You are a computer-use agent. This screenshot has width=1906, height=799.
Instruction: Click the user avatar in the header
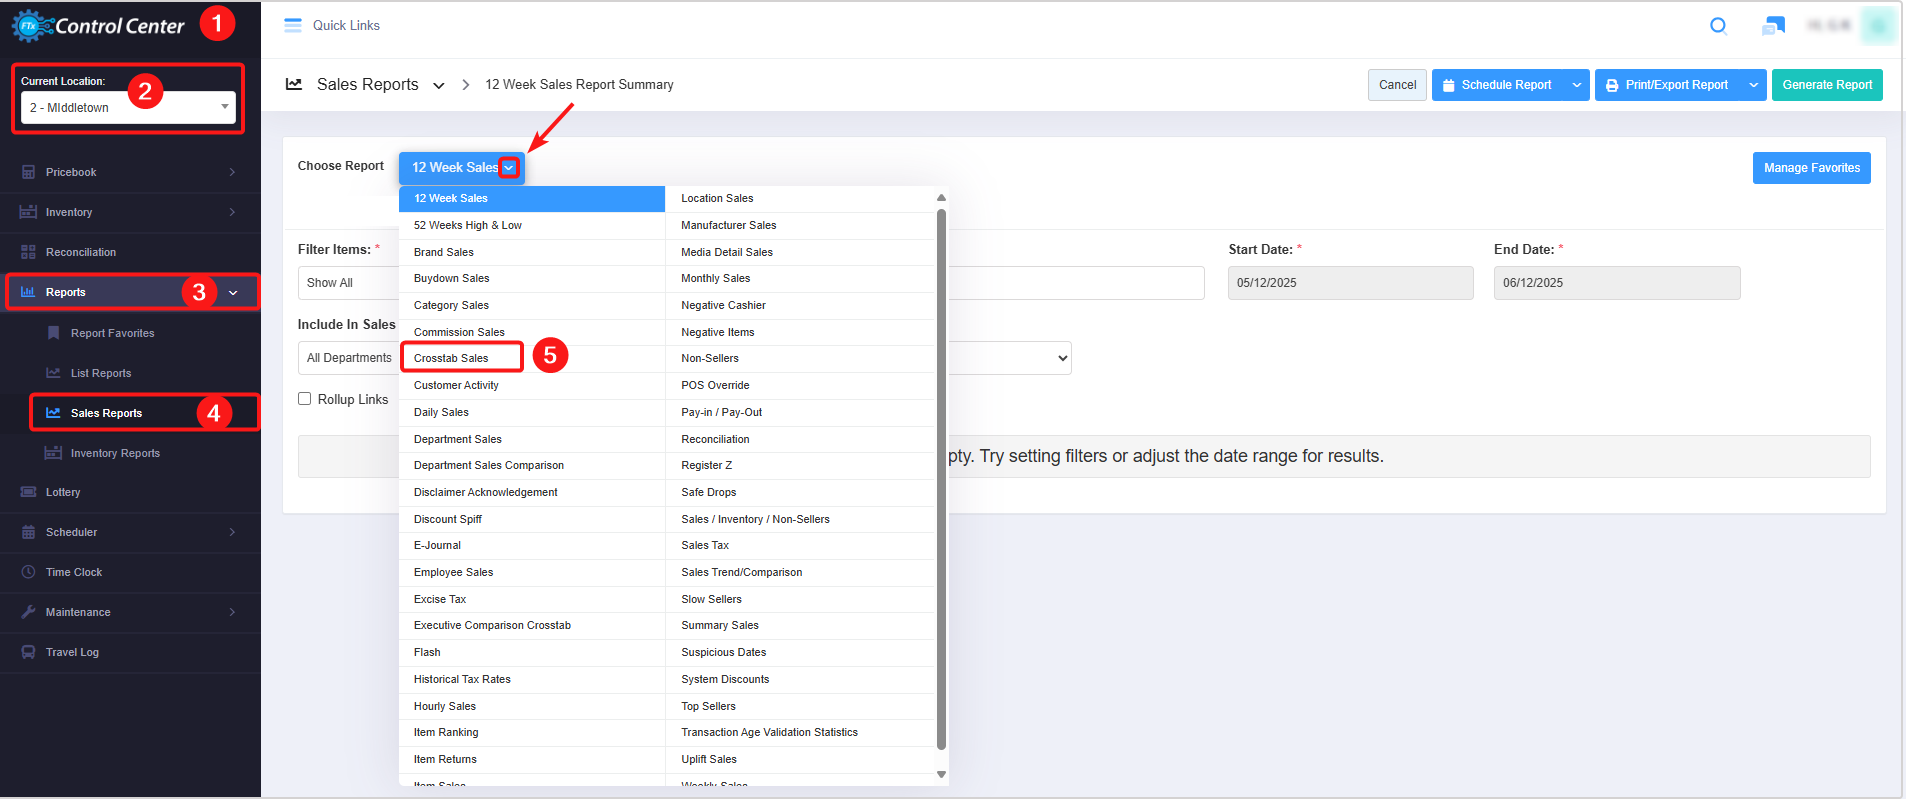coord(1877,26)
